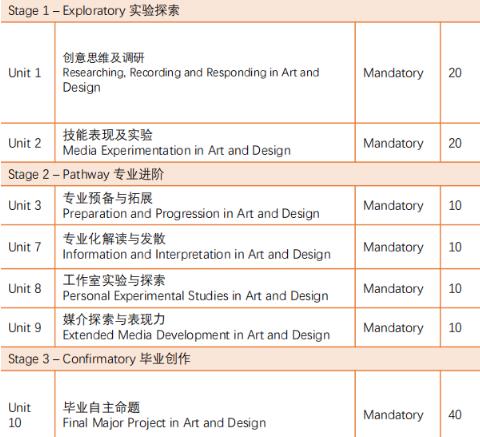Click the Unit 7 label
Screen dimensions: 480x437
coord(25,247)
